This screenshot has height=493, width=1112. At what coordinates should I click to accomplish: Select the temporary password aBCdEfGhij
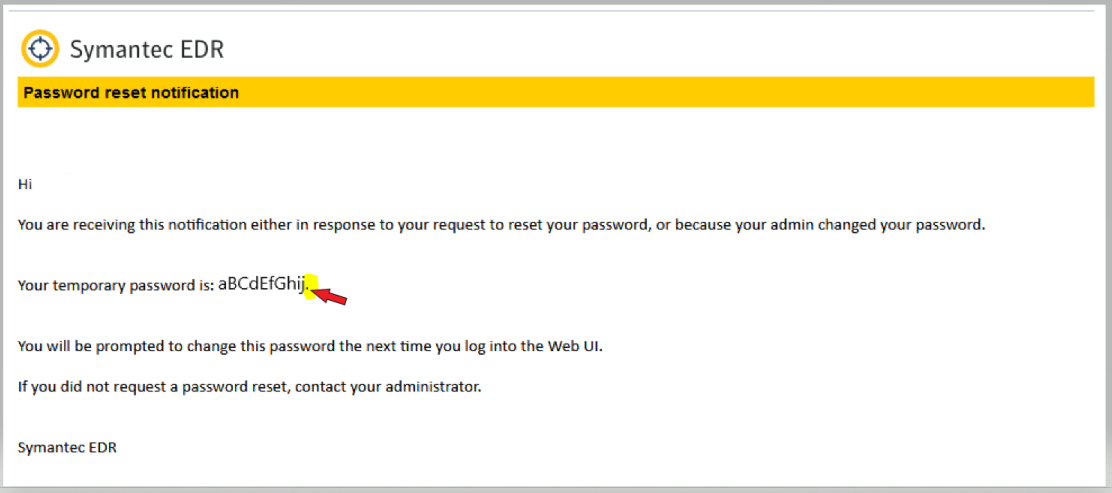click(x=261, y=285)
